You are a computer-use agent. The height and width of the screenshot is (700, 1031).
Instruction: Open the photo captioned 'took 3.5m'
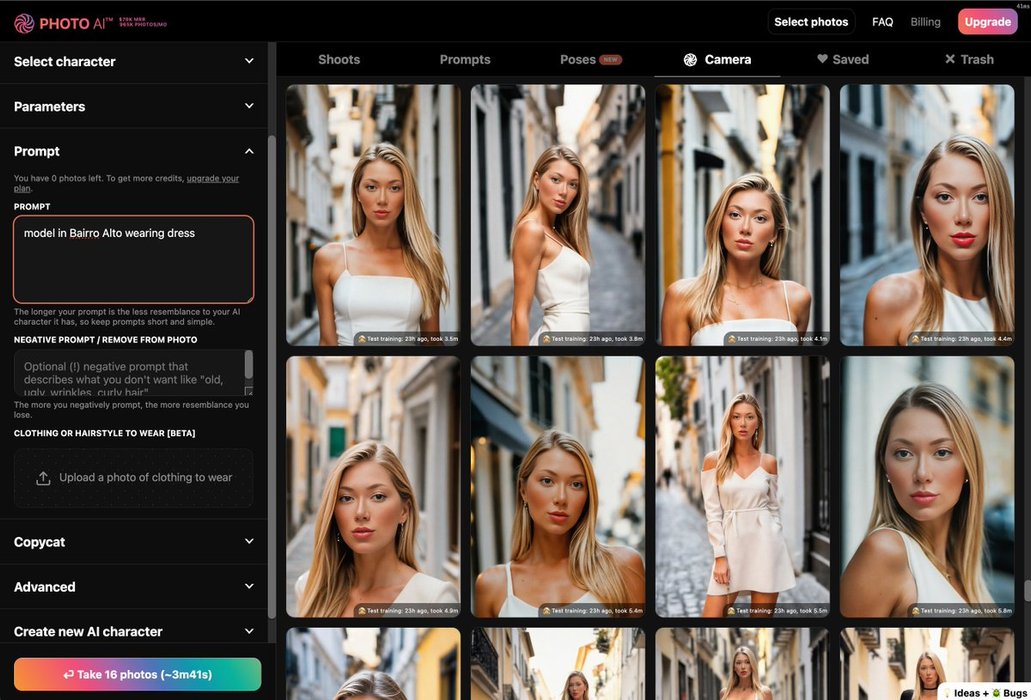click(373, 215)
